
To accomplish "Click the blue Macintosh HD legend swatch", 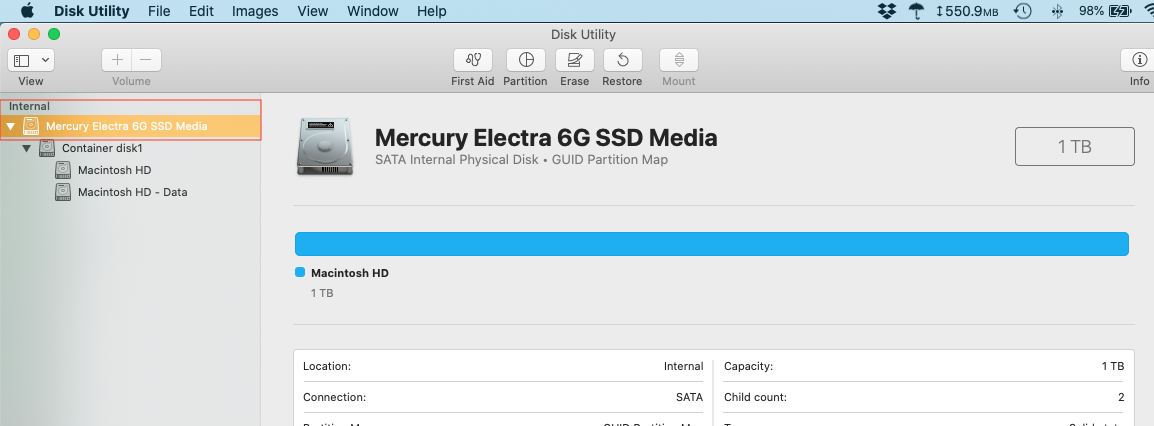I will point(300,272).
